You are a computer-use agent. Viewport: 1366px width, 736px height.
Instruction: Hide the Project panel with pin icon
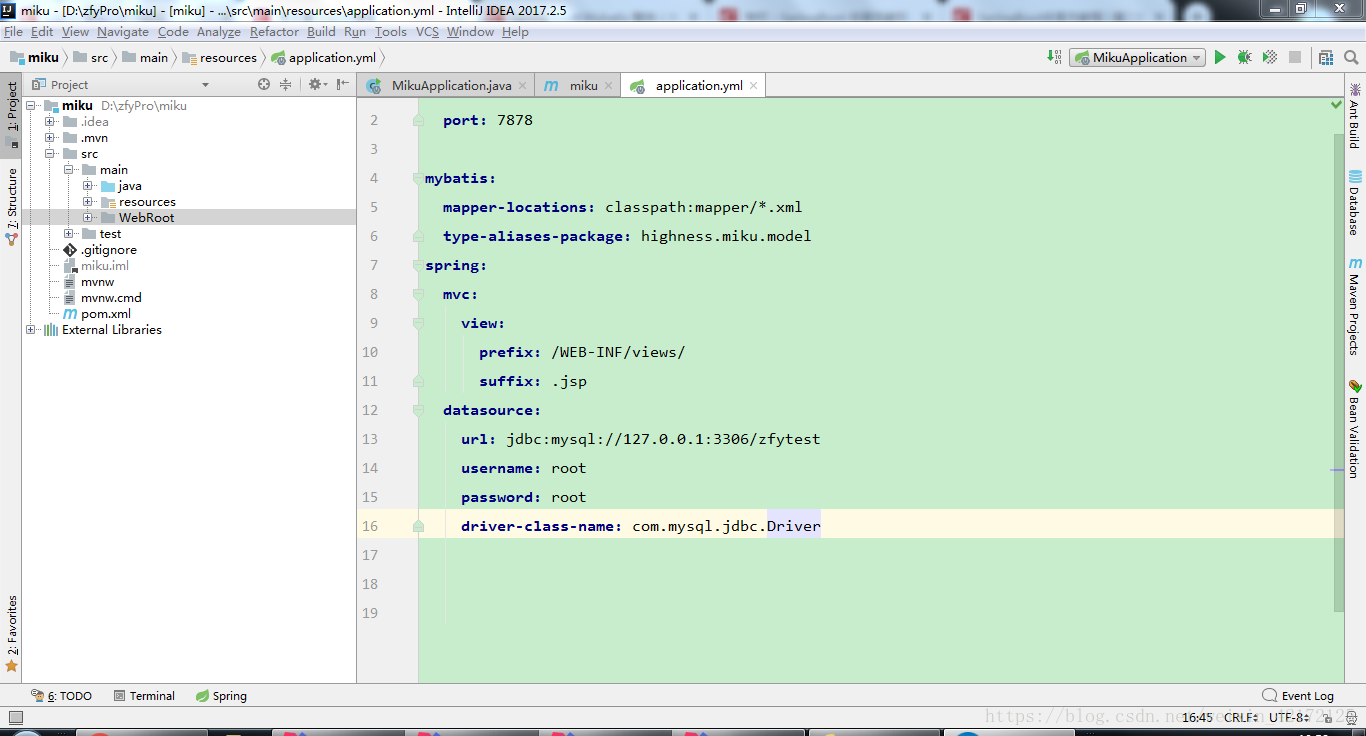click(342, 85)
